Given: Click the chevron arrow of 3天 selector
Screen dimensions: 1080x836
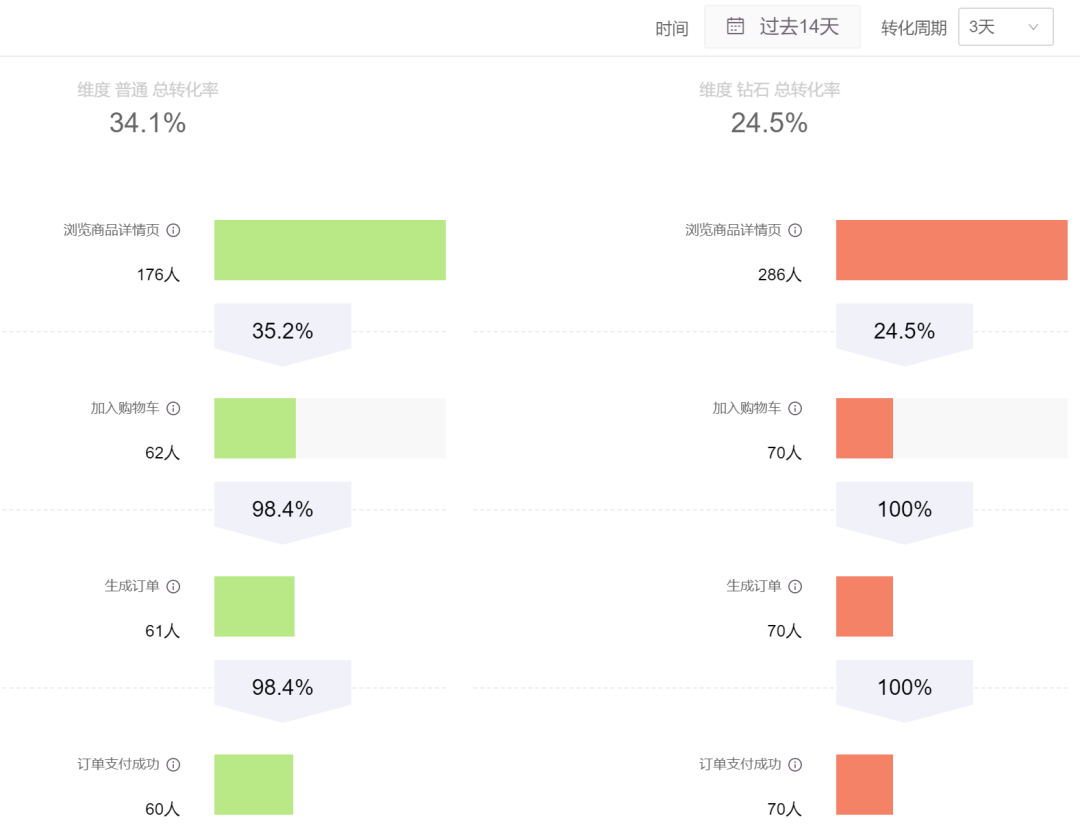Looking at the screenshot, I should click(x=1034, y=28).
